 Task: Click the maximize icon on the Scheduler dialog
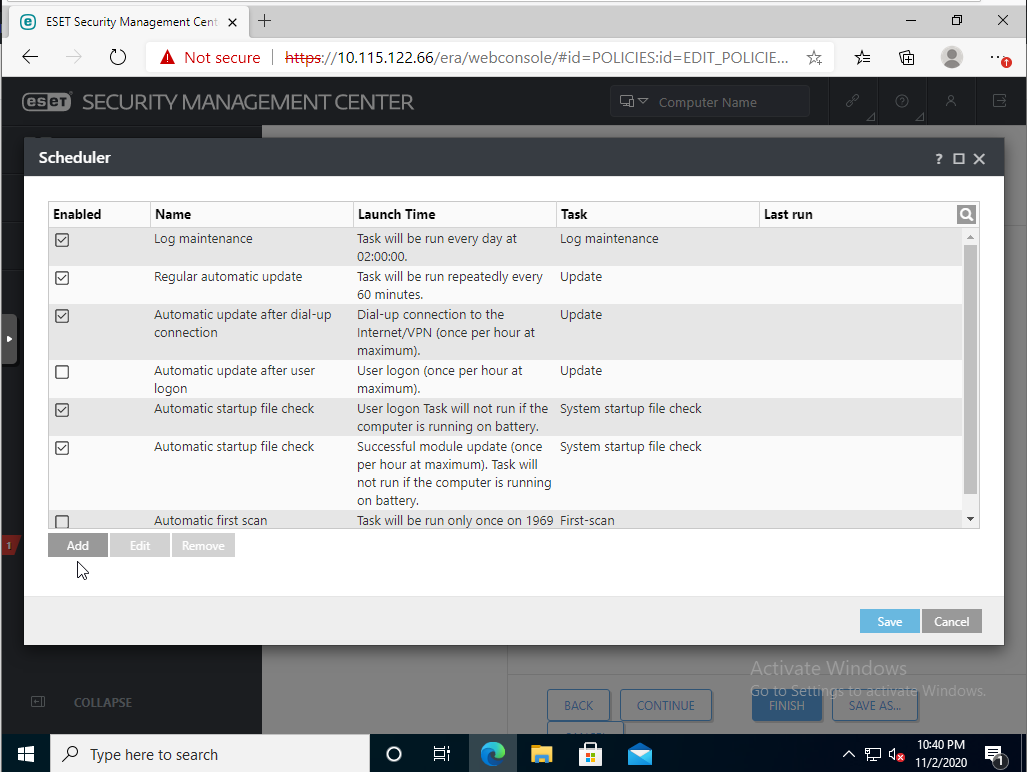pos(958,158)
